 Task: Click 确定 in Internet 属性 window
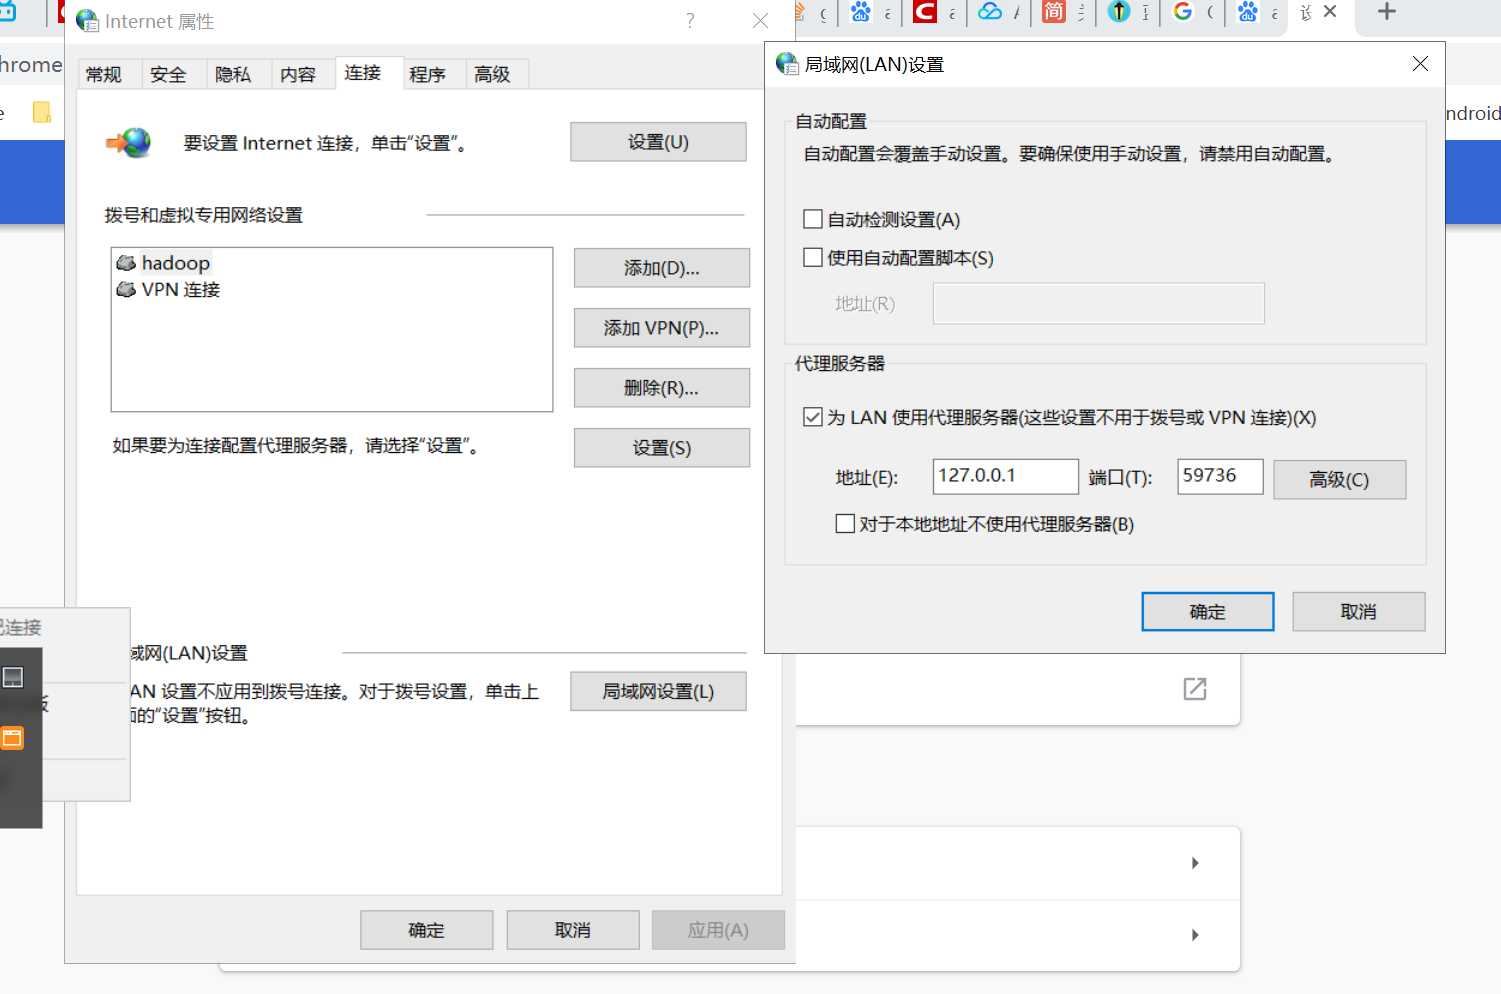pyautogui.click(x=427, y=930)
